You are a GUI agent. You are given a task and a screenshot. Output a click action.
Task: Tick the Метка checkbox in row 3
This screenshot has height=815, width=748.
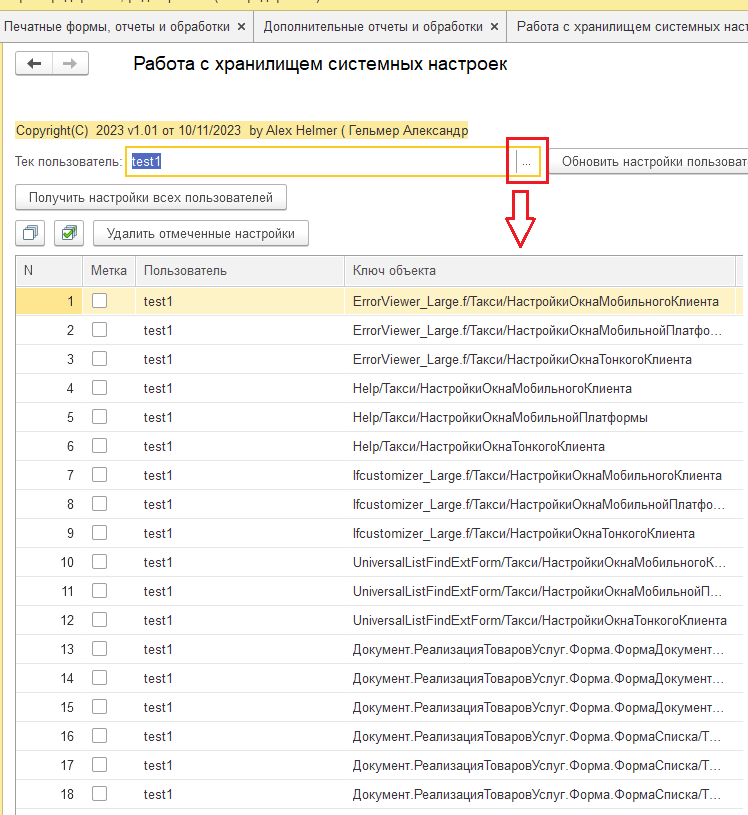[99, 359]
